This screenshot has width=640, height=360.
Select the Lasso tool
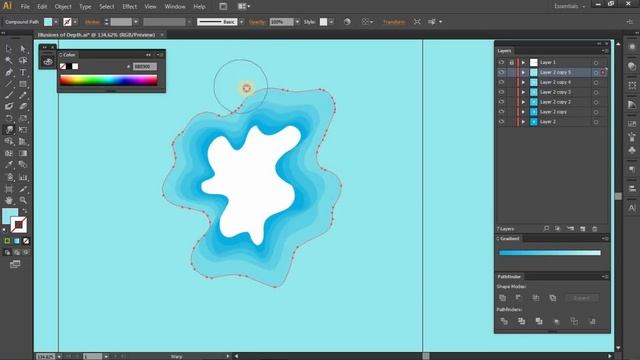point(23,60)
